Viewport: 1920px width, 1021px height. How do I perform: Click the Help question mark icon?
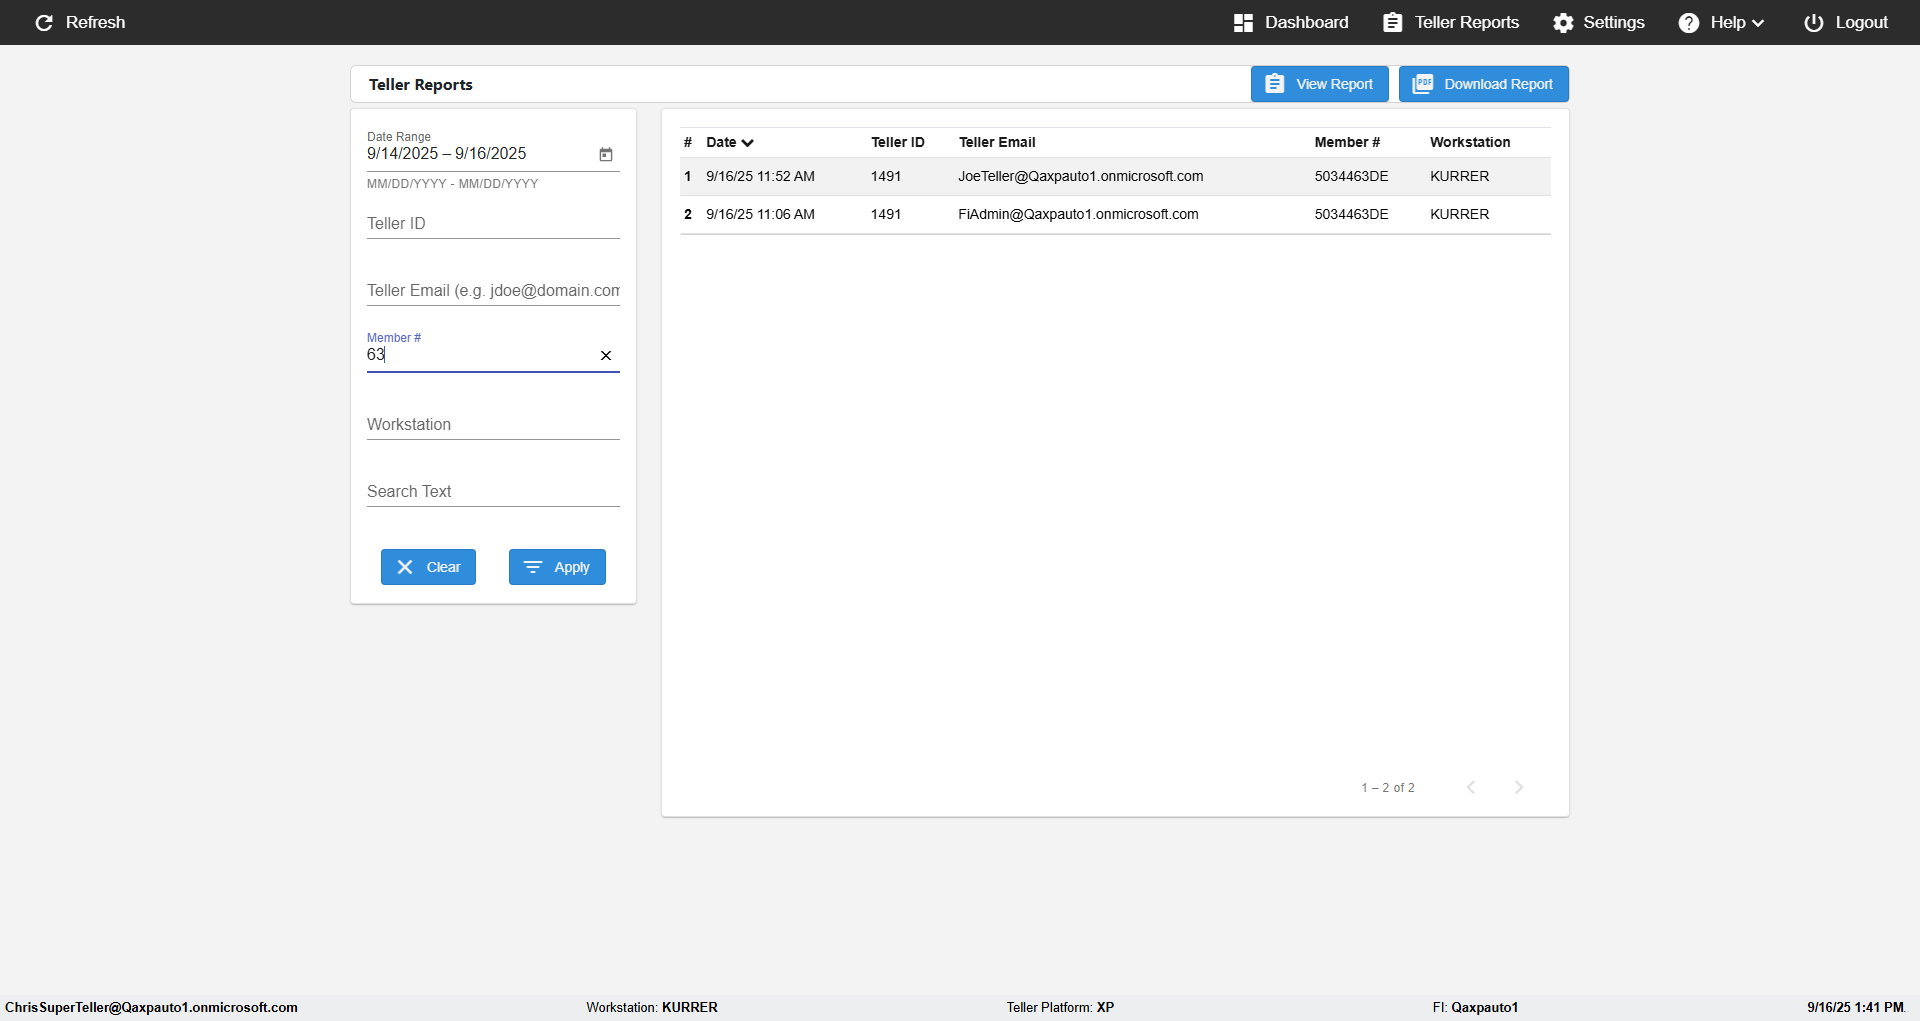point(1689,22)
